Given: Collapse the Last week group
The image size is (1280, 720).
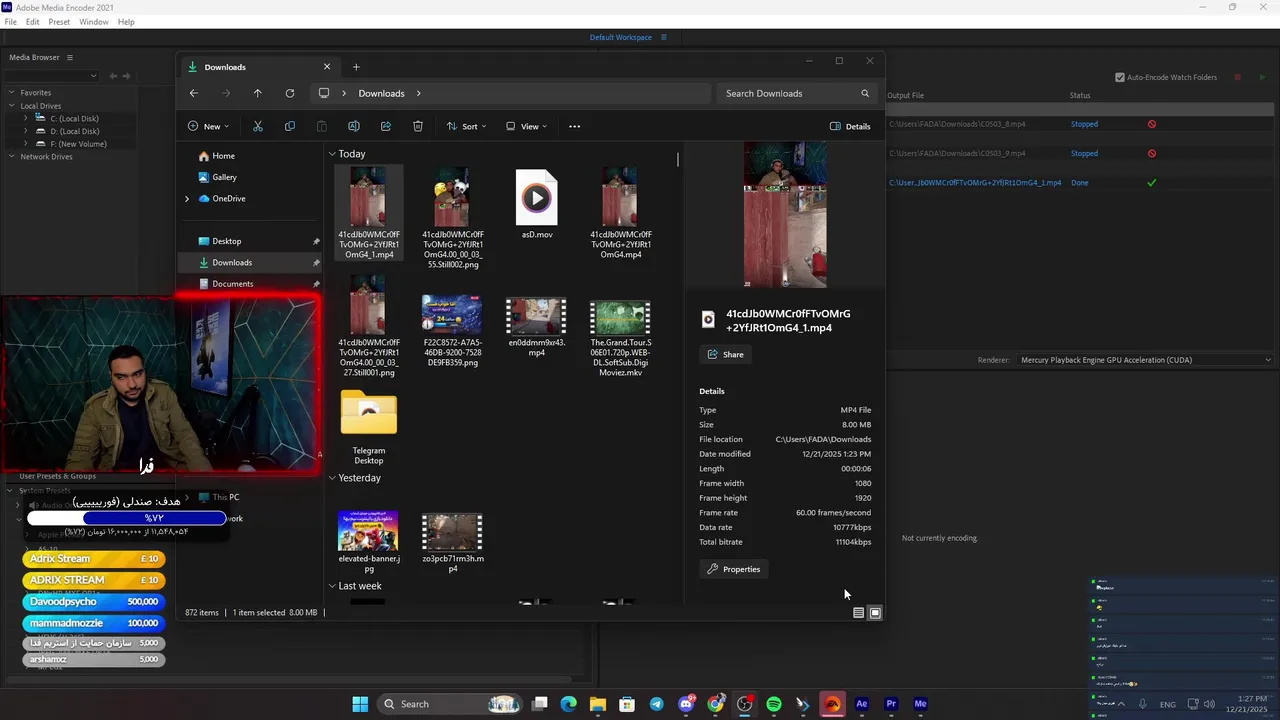Looking at the screenshot, I should [332, 586].
